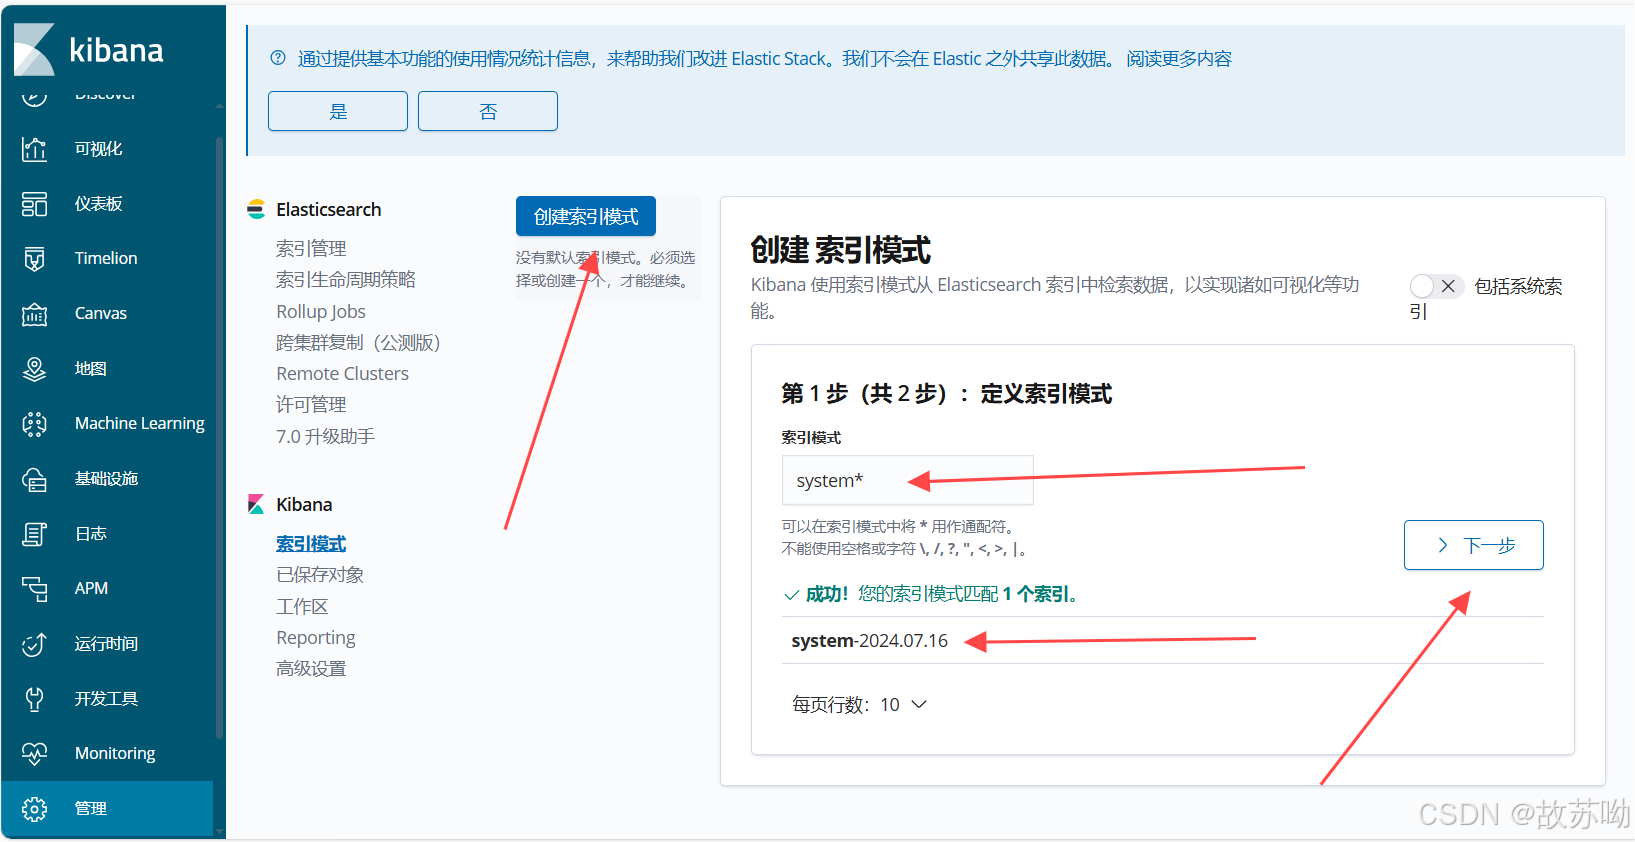Open the Reporting link
Viewport: 1635px width, 842px height.
316,638
